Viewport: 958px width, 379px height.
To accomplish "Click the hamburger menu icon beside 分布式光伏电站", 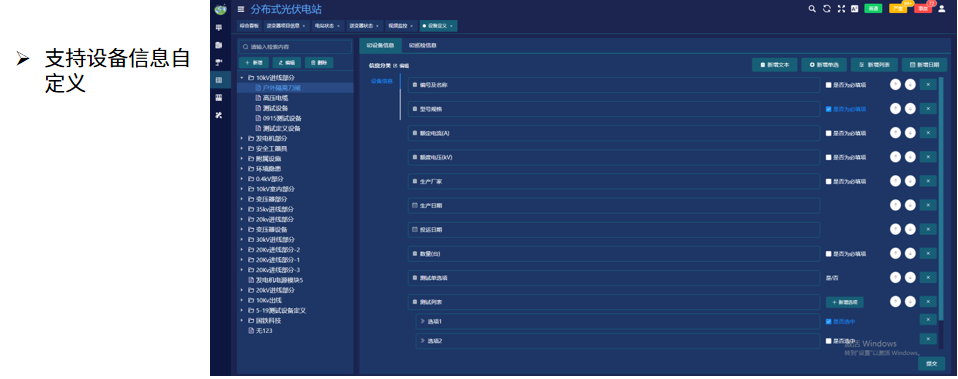I will [241, 9].
